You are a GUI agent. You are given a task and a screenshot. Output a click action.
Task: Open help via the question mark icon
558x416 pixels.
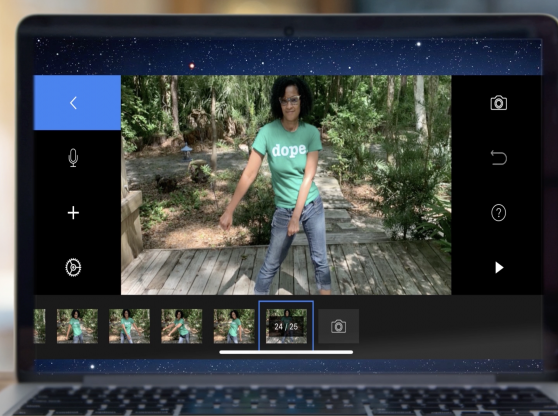[499, 213]
